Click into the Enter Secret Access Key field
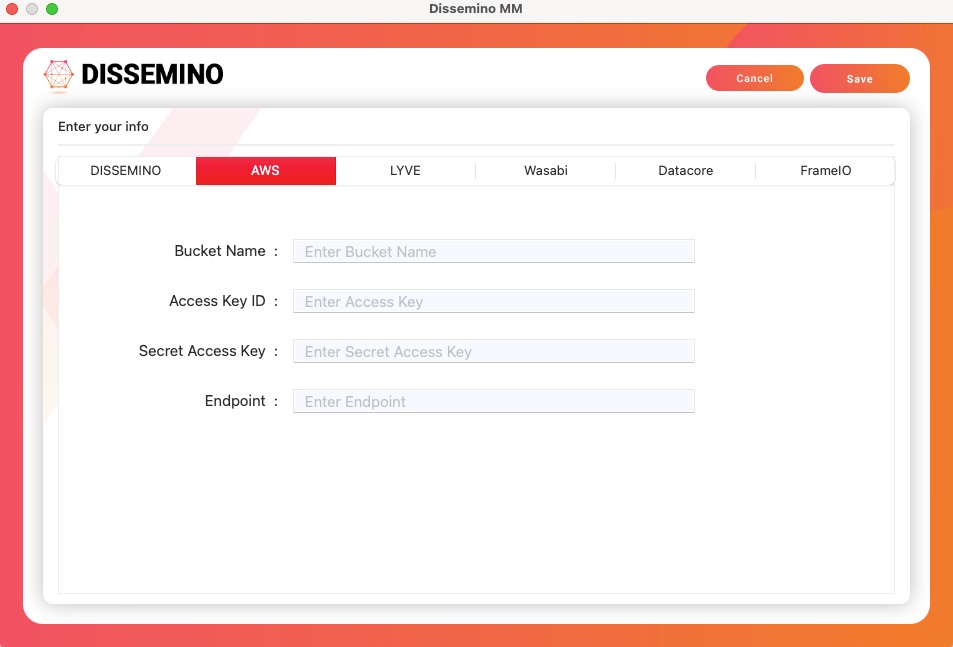Screen dimensions: 953x647 point(493,351)
